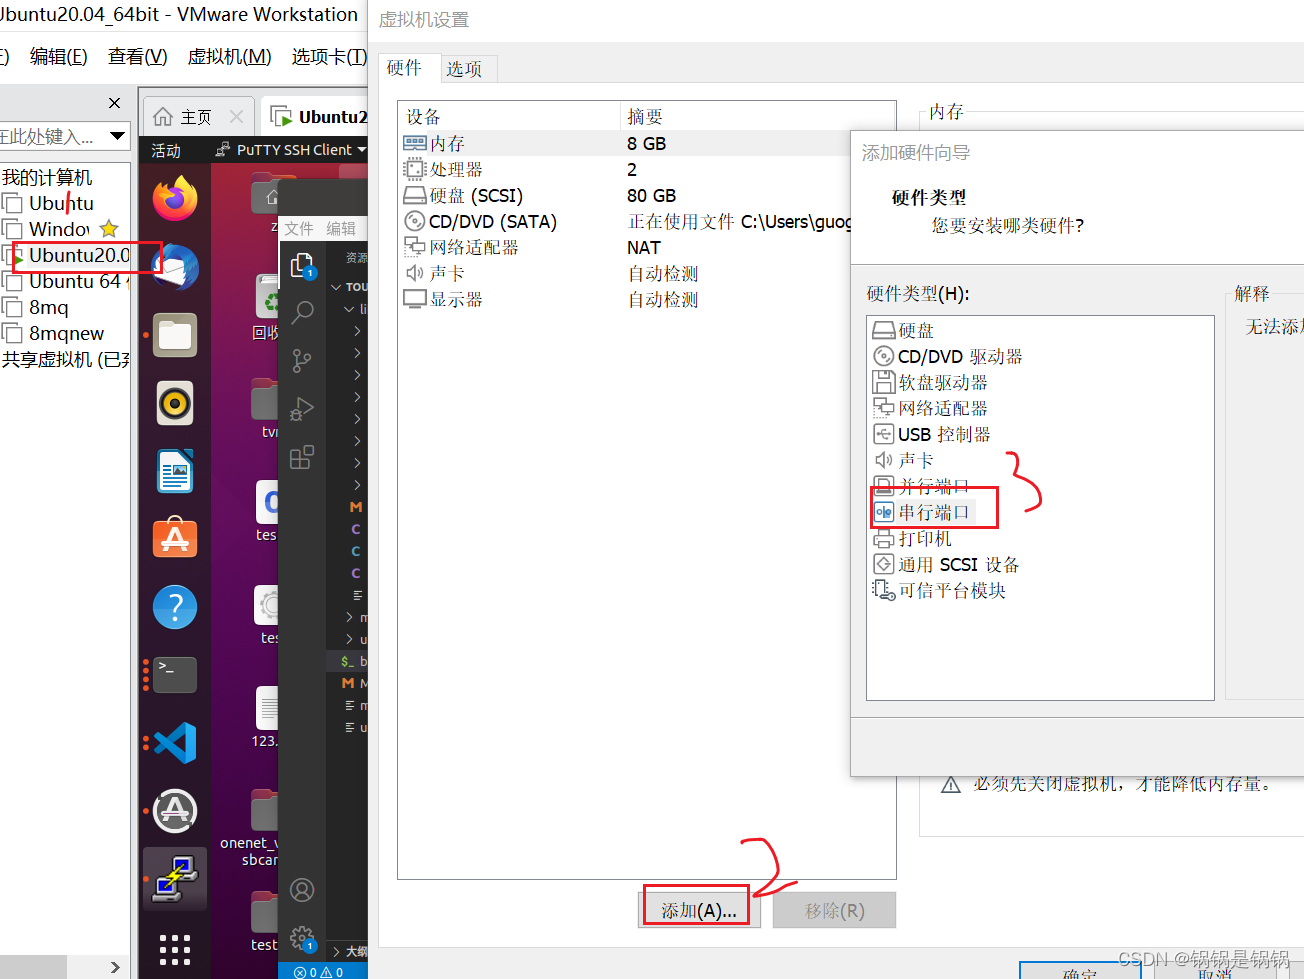The height and width of the screenshot is (979, 1304).
Task: Select 打印机 hardware type
Action: pyautogui.click(x=913, y=538)
